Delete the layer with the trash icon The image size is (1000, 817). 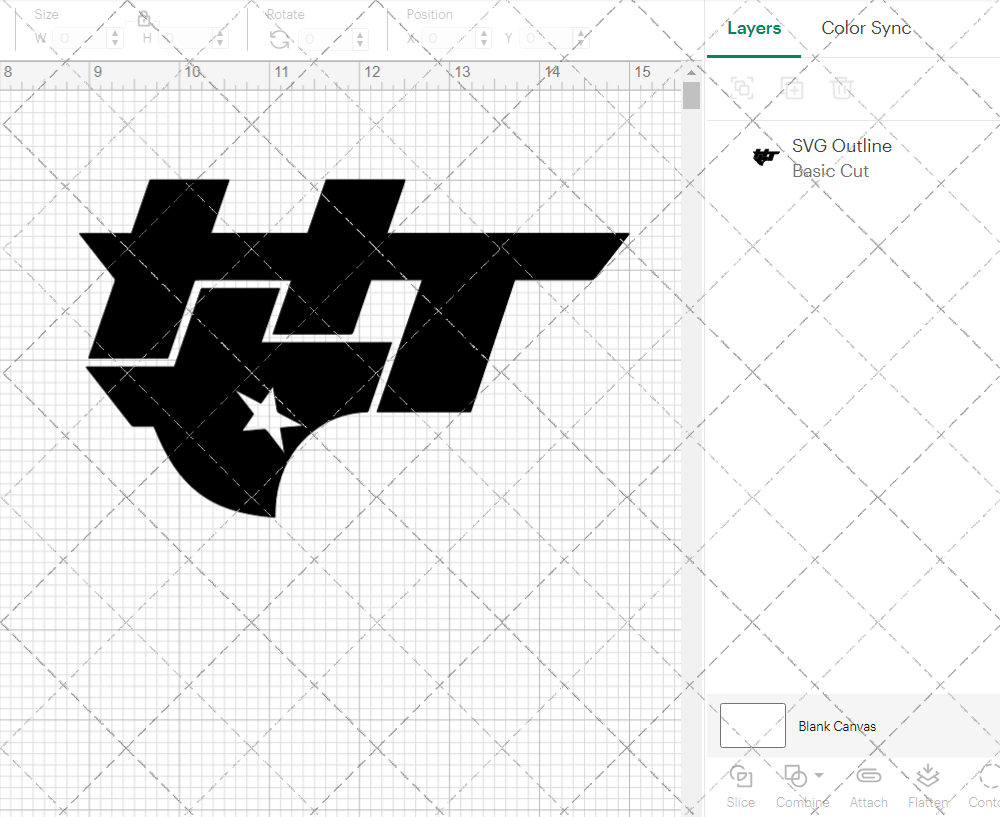[843, 88]
